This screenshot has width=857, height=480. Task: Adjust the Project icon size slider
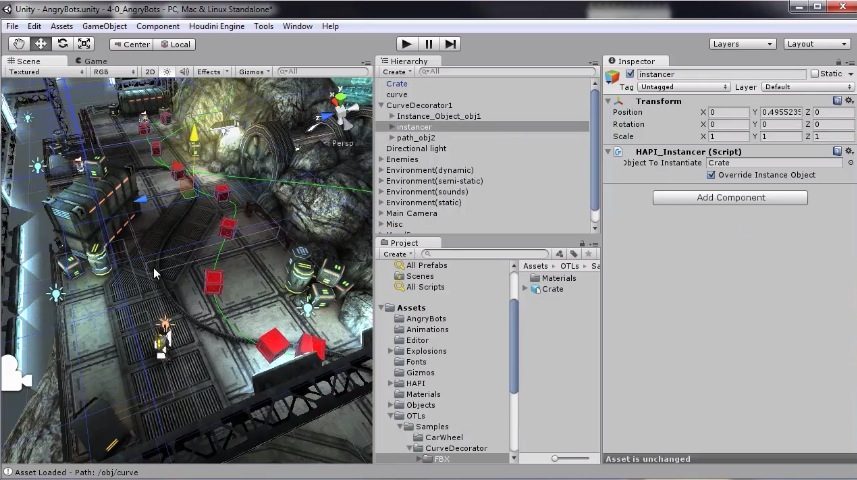pos(556,458)
